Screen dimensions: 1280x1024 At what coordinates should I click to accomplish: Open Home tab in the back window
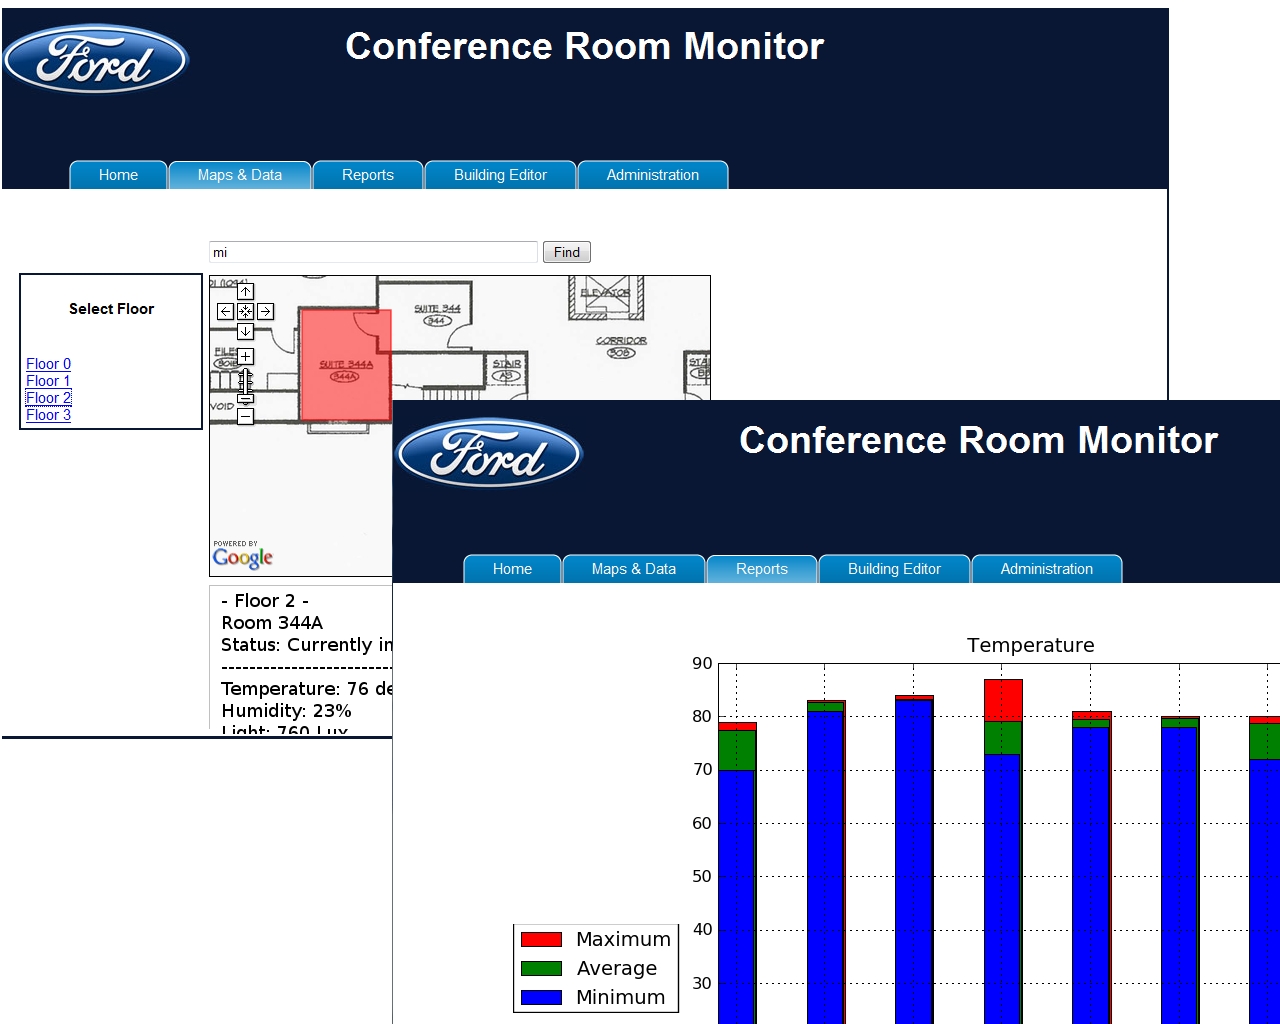tap(118, 175)
